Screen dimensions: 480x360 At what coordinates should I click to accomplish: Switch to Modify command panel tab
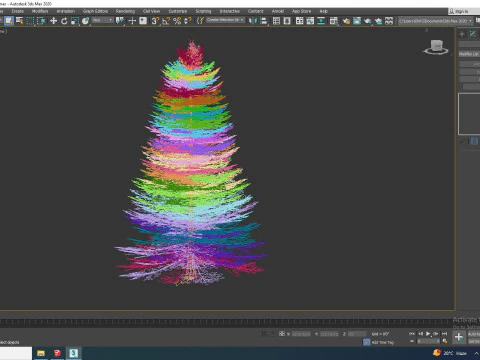(473, 34)
